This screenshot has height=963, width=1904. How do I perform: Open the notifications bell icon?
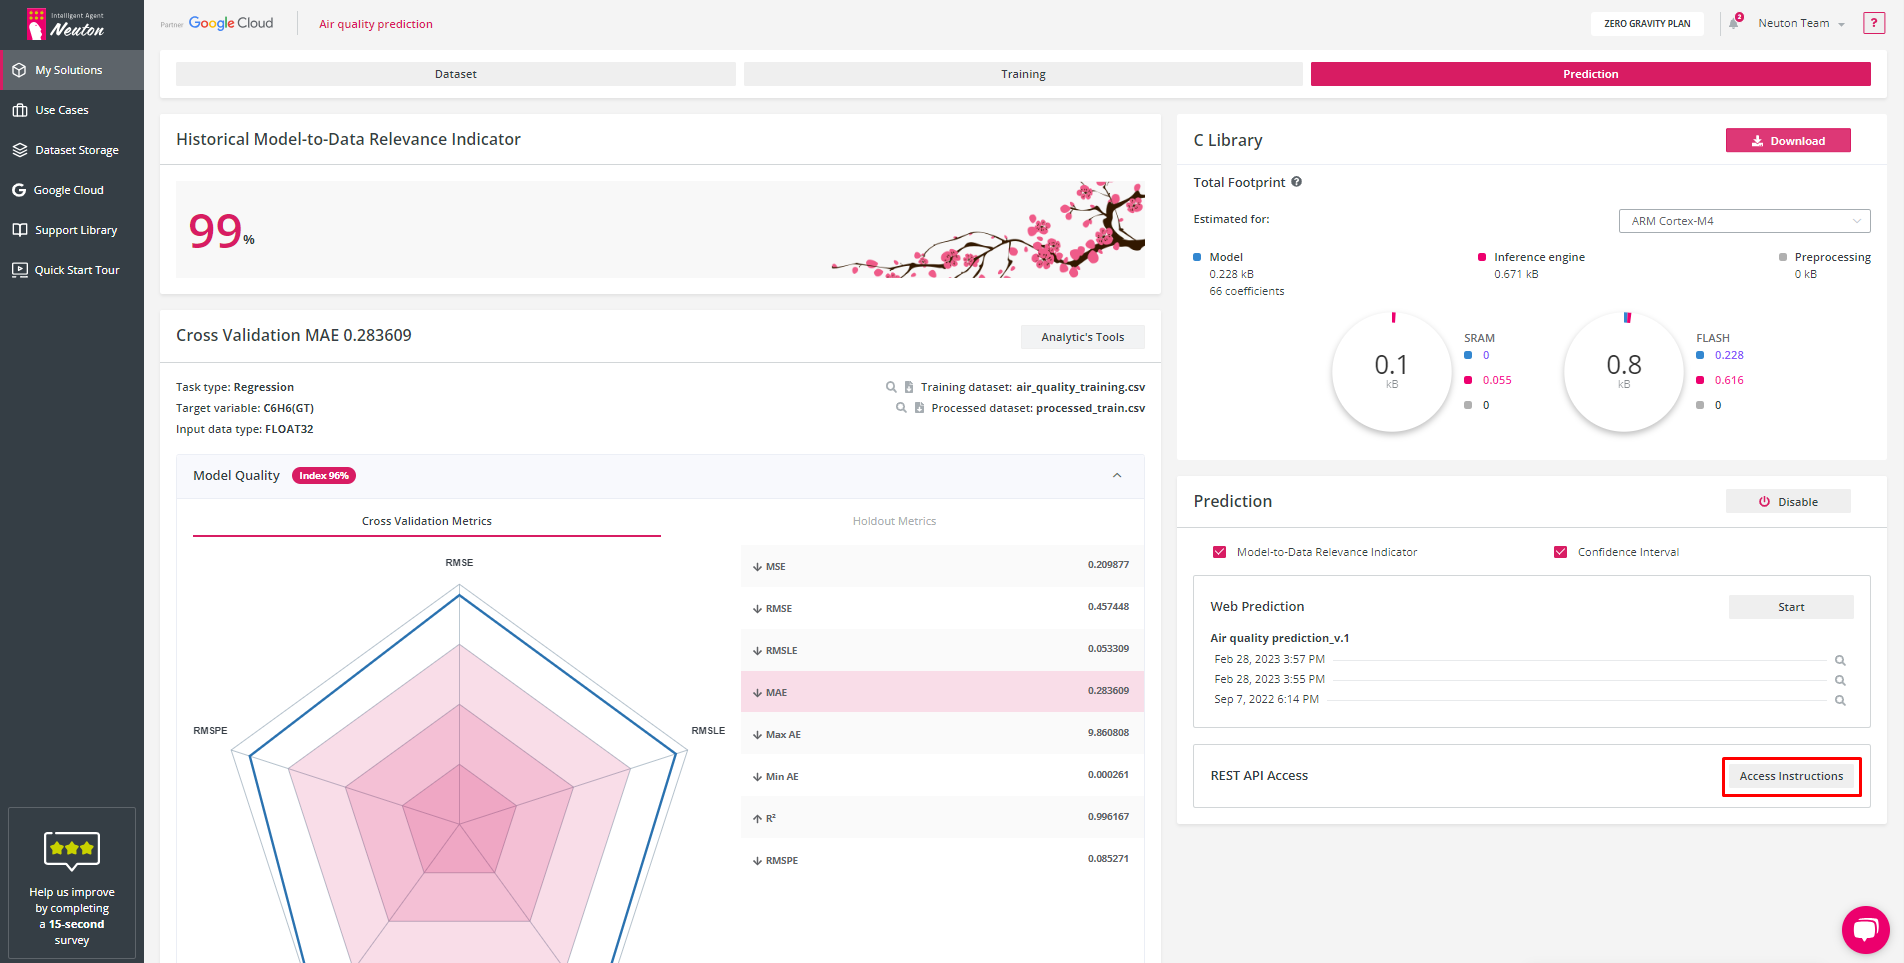(x=1734, y=23)
